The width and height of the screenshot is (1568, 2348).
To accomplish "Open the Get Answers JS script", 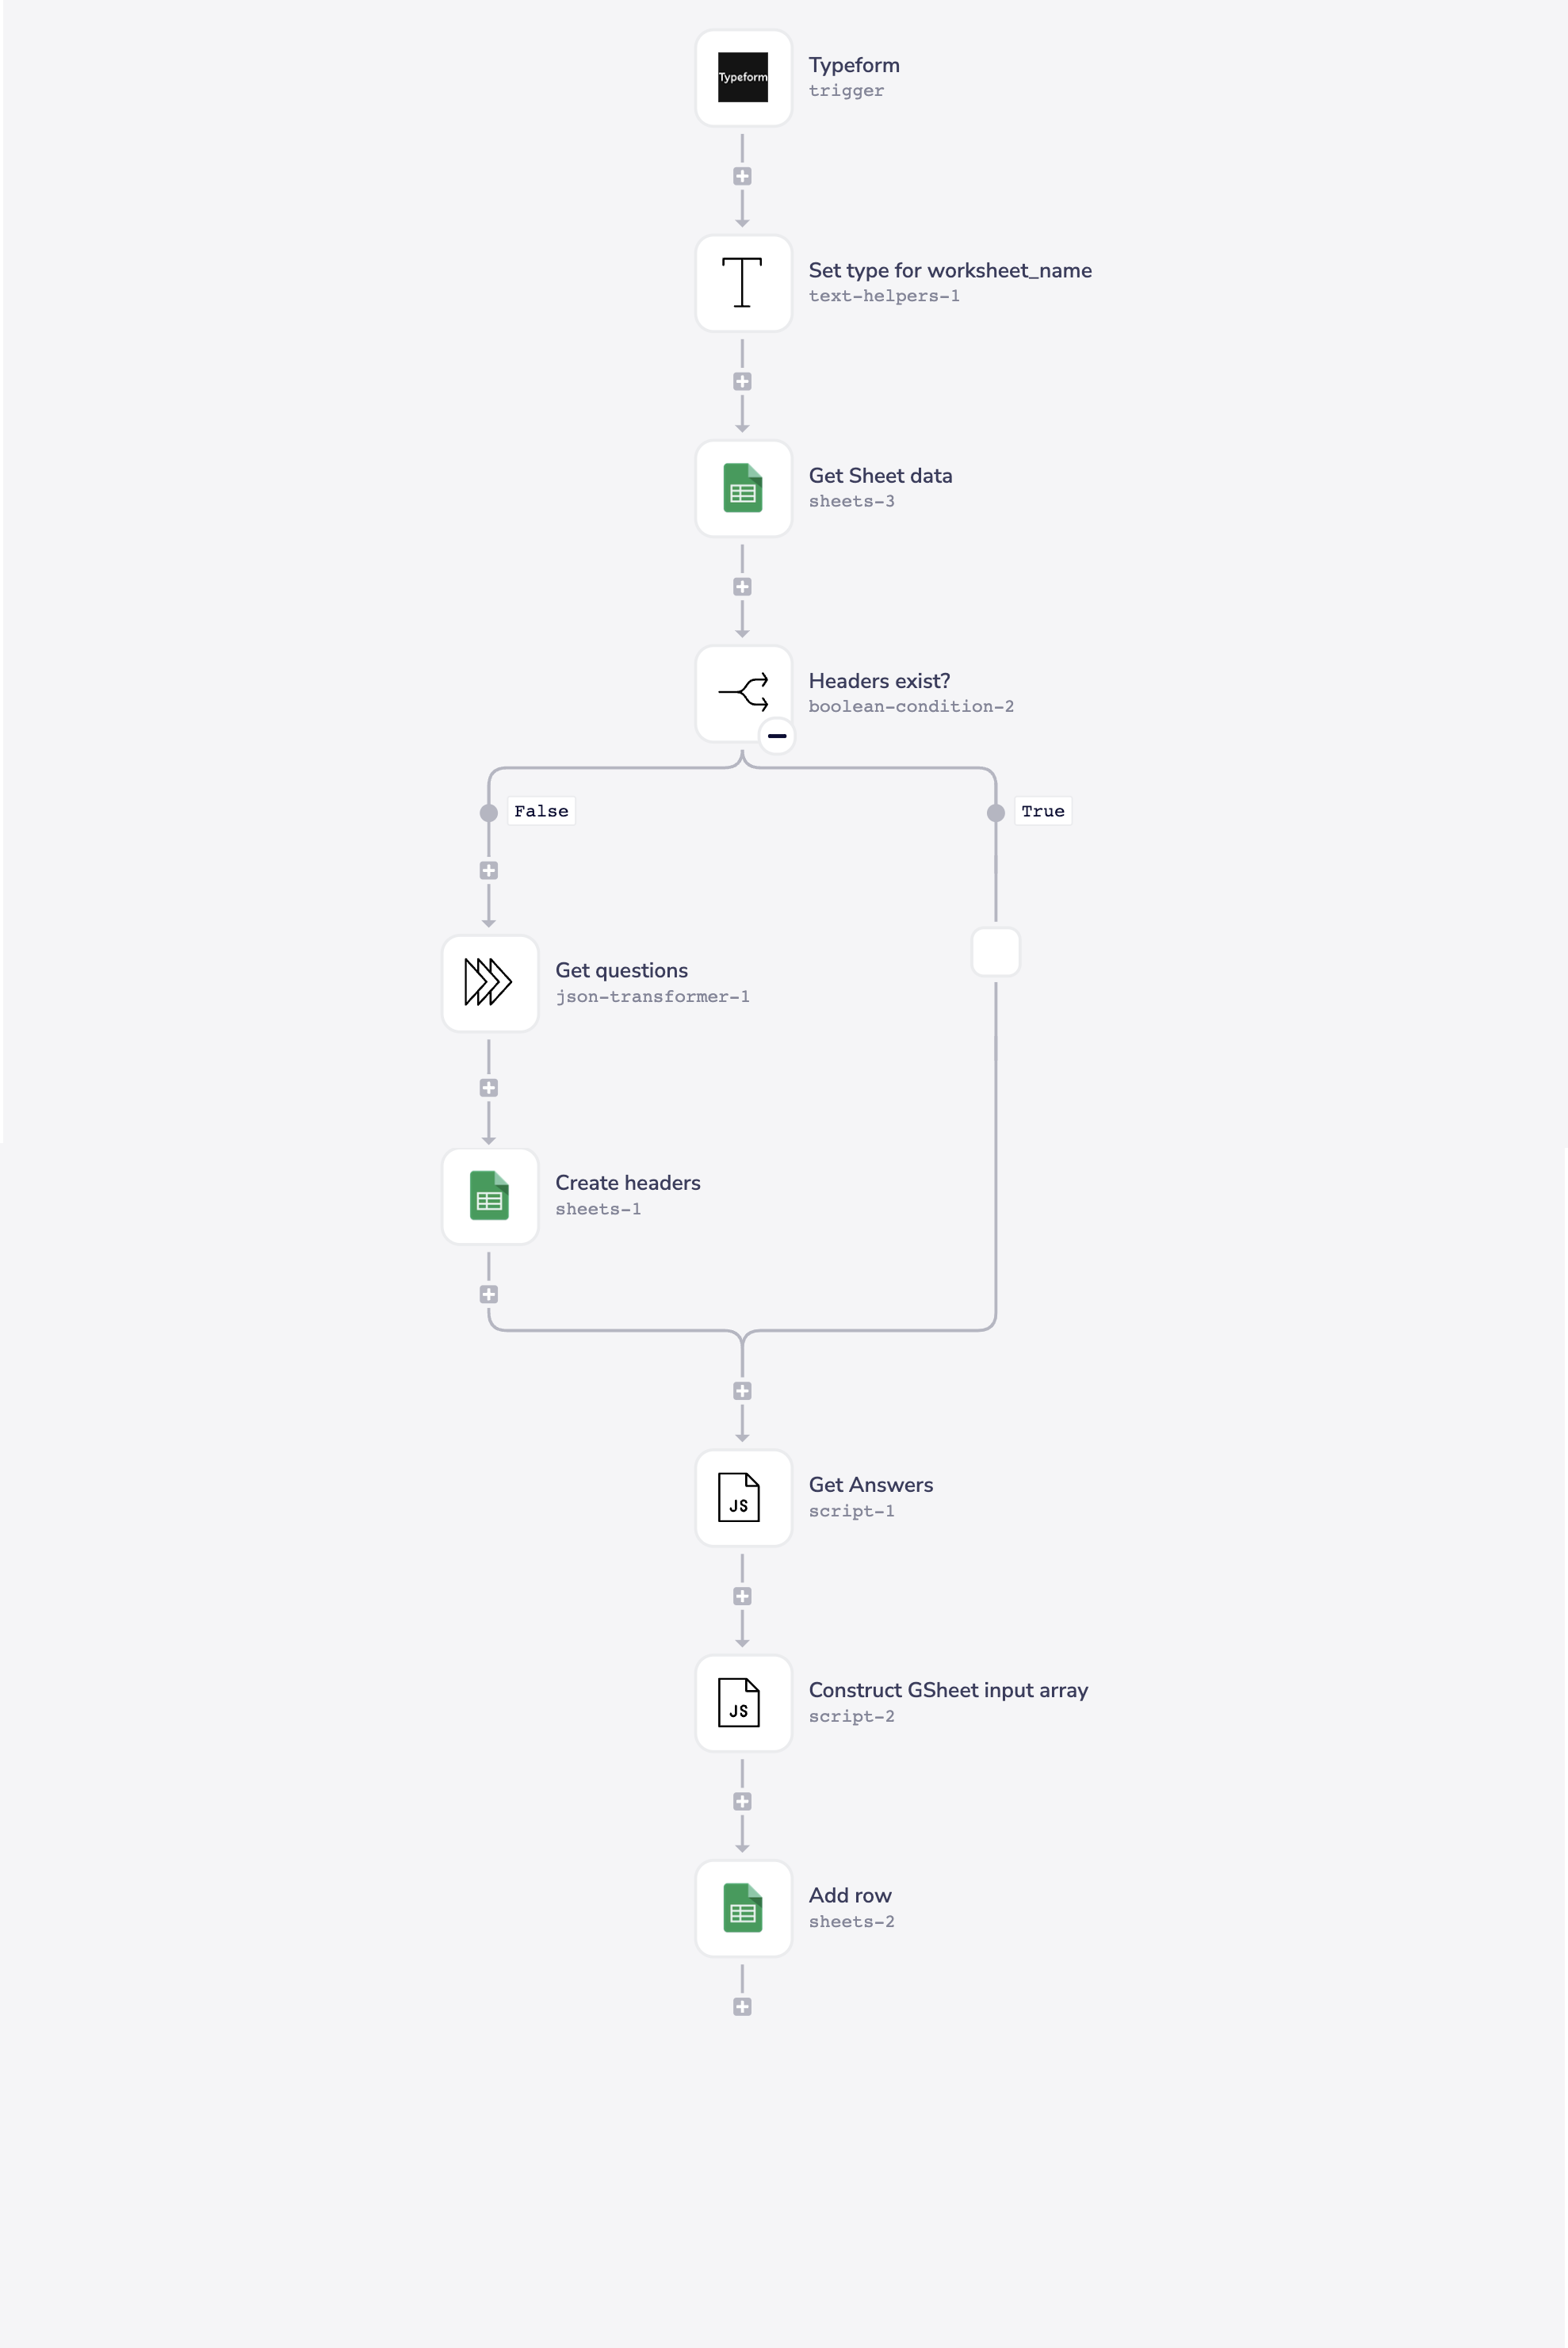I will coord(742,1498).
